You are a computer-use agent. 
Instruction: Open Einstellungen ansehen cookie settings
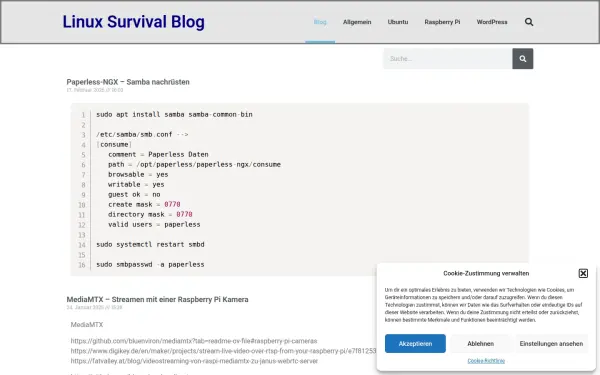click(551, 344)
